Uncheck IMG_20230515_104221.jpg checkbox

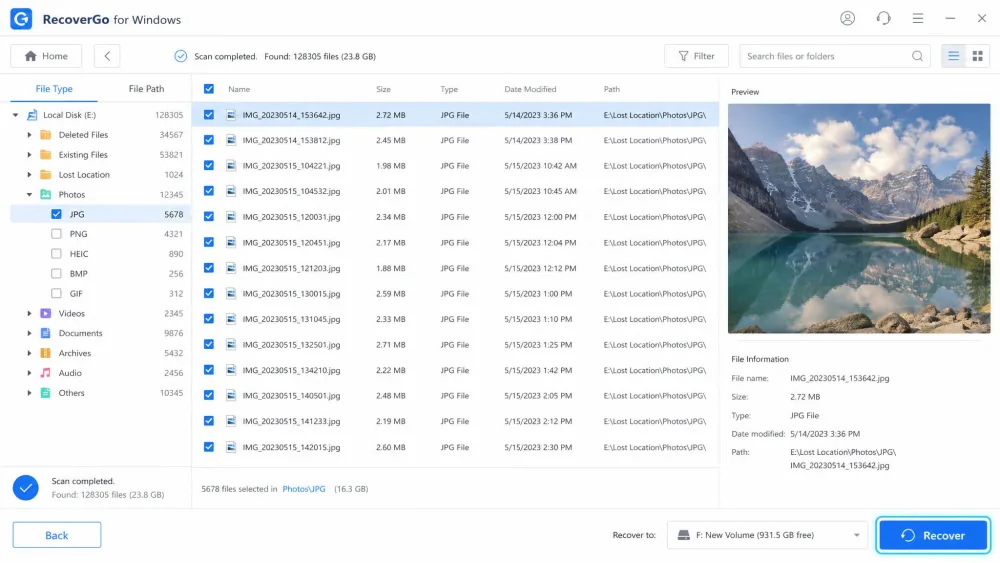(x=209, y=166)
